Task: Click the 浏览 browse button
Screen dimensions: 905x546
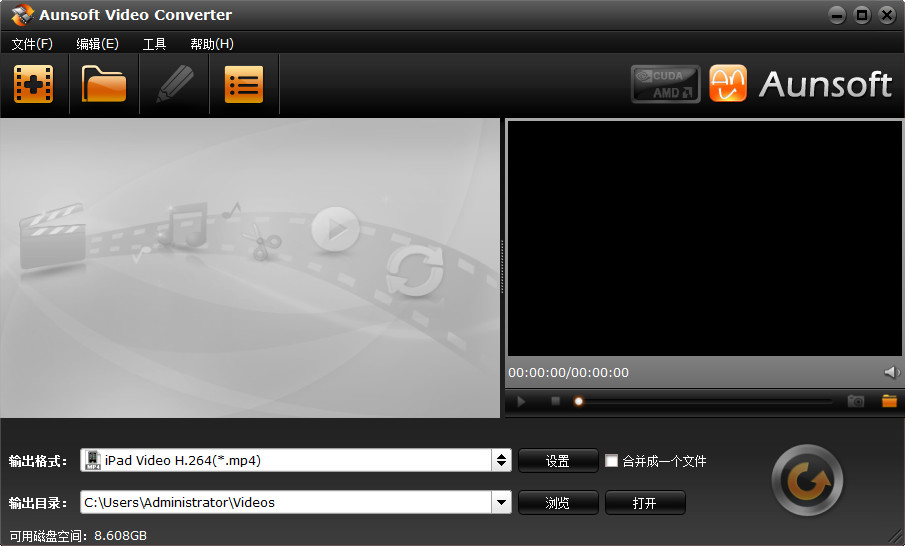Action: pos(558,503)
